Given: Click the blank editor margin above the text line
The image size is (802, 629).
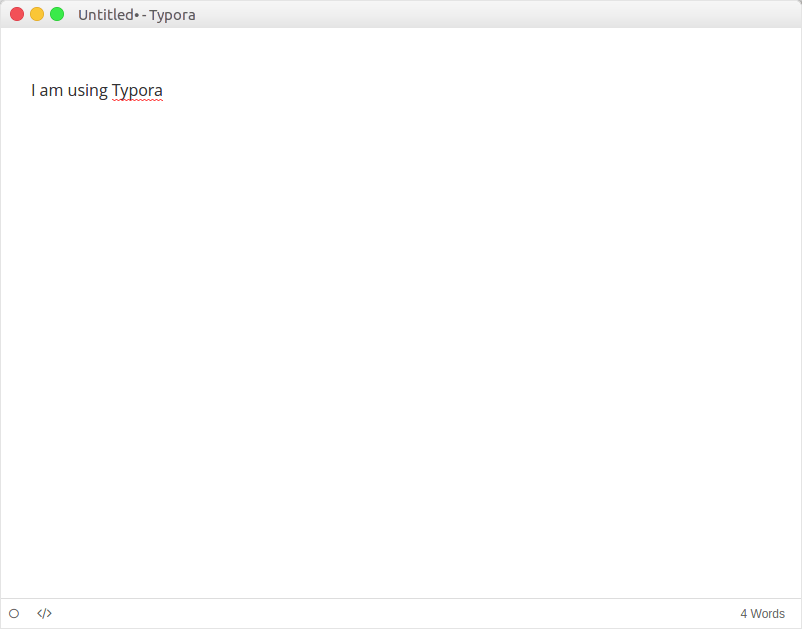Looking at the screenshot, I should tap(401, 54).
